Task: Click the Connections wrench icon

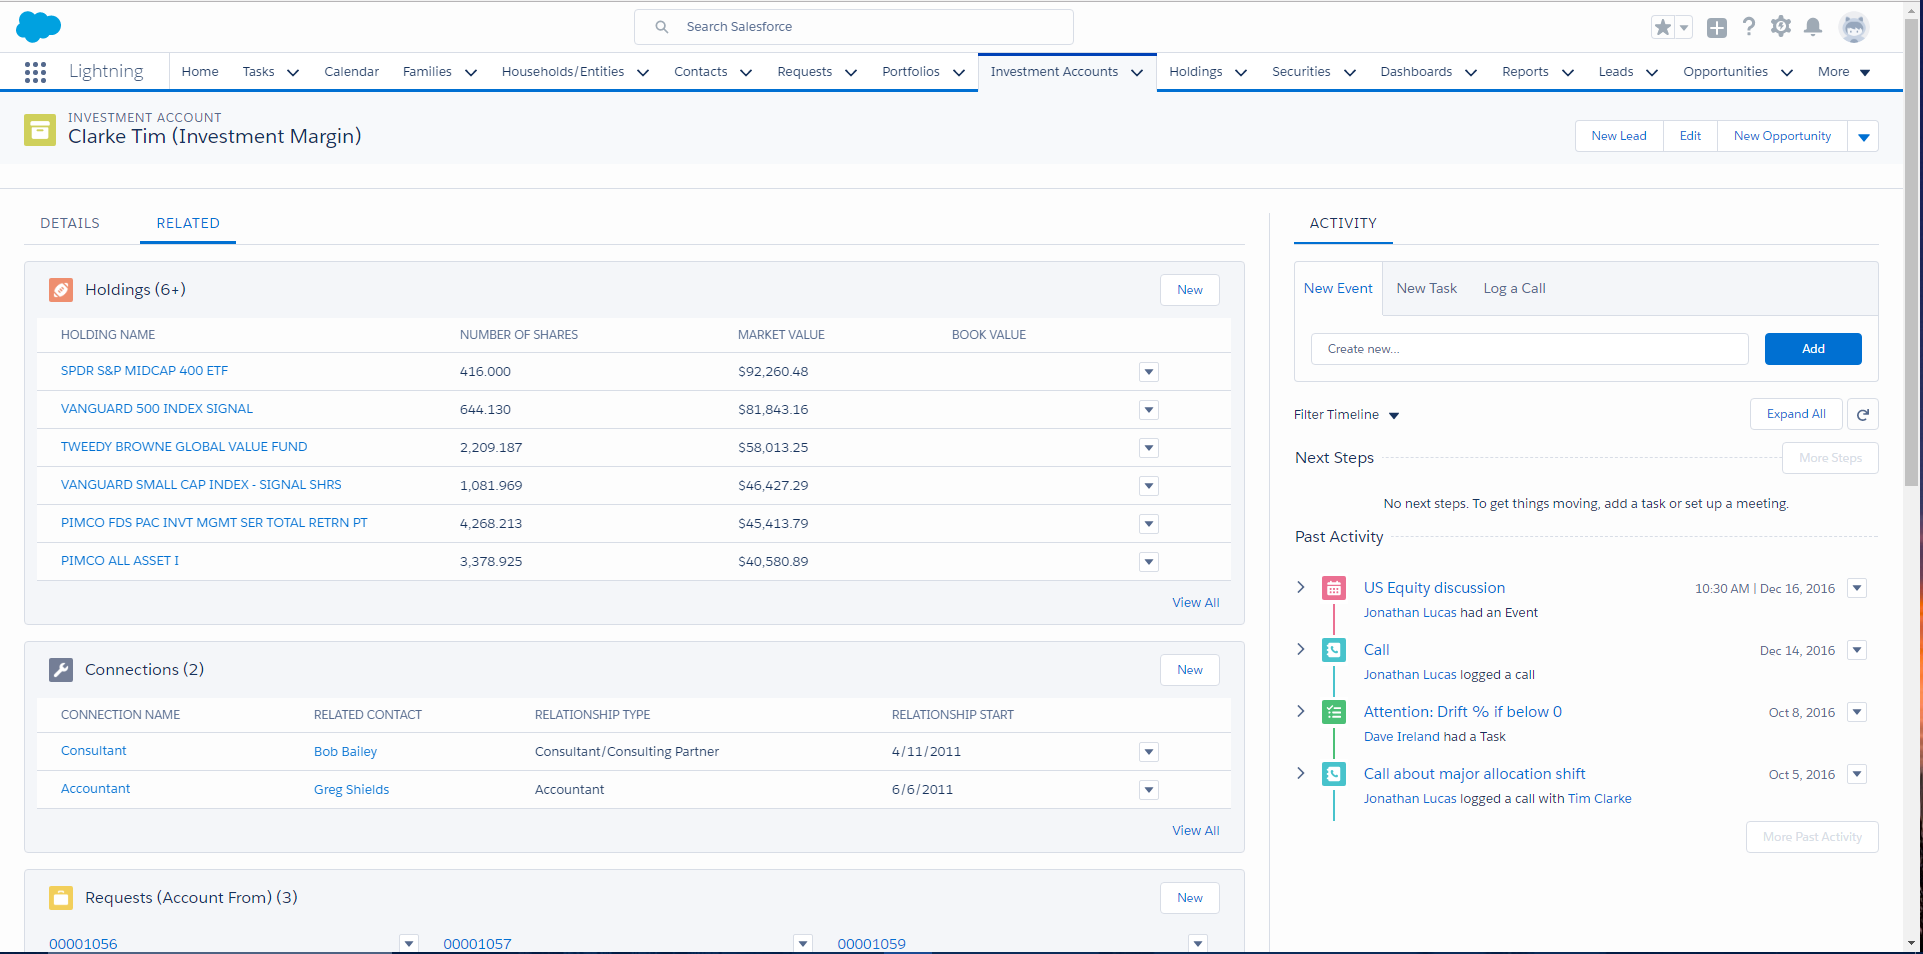Action: click(61, 670)
